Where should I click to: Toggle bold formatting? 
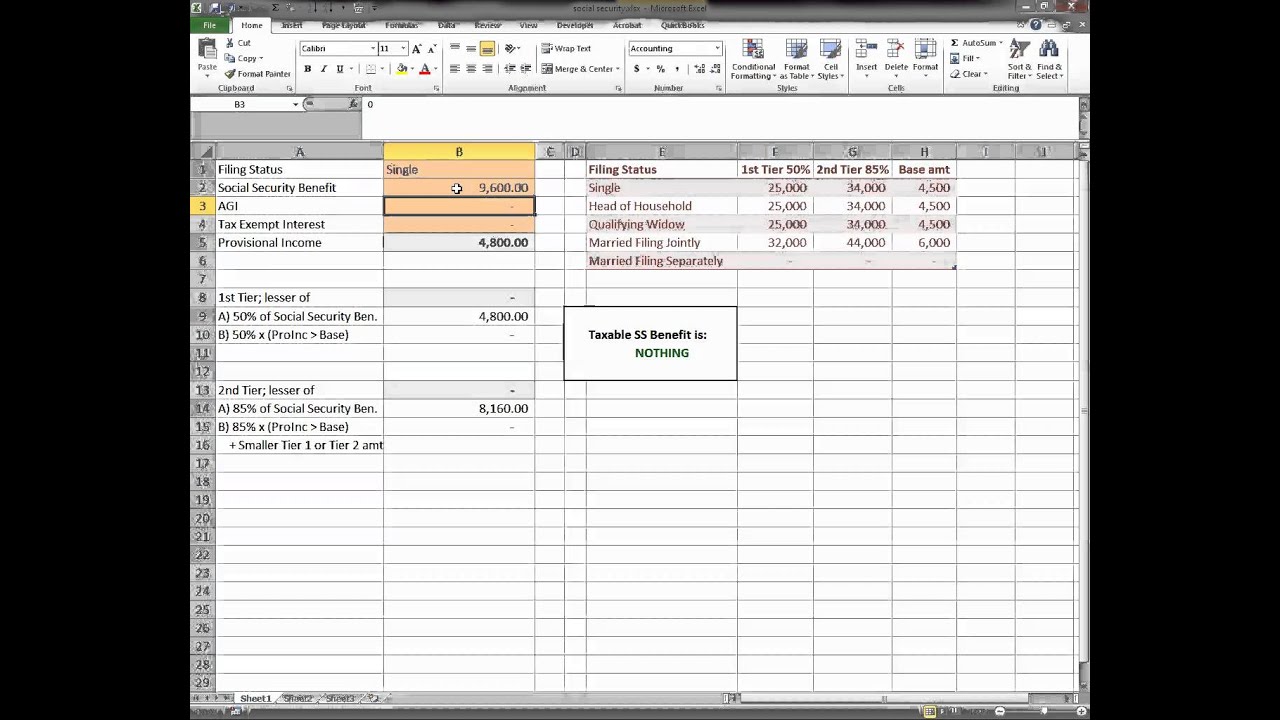307,69
